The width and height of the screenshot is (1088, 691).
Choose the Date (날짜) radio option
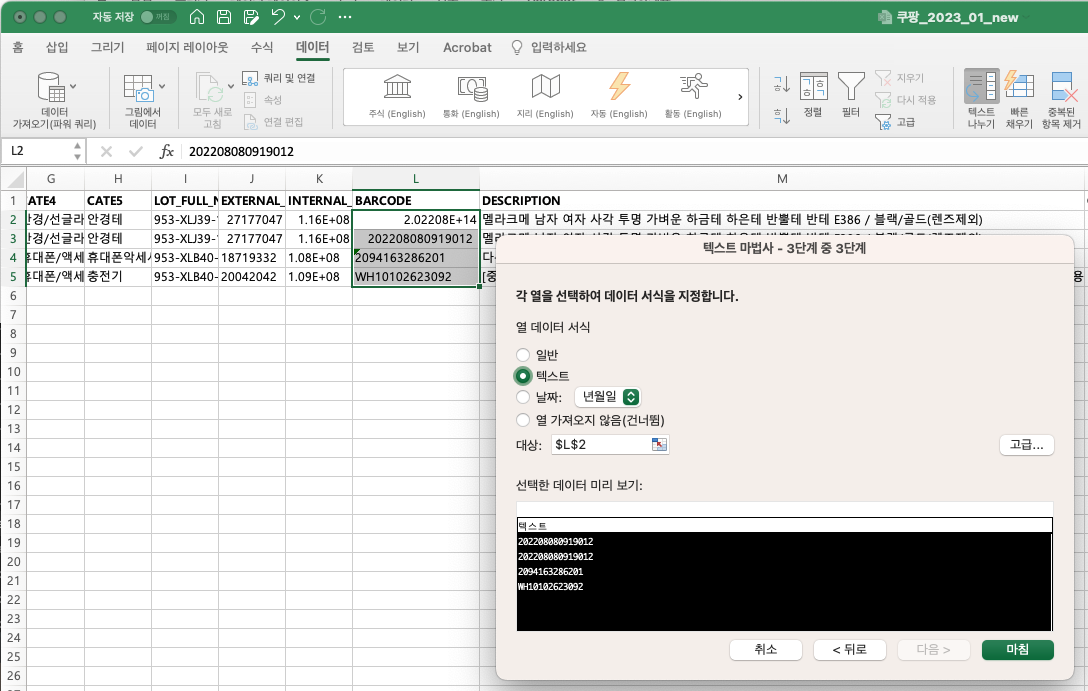522,398
